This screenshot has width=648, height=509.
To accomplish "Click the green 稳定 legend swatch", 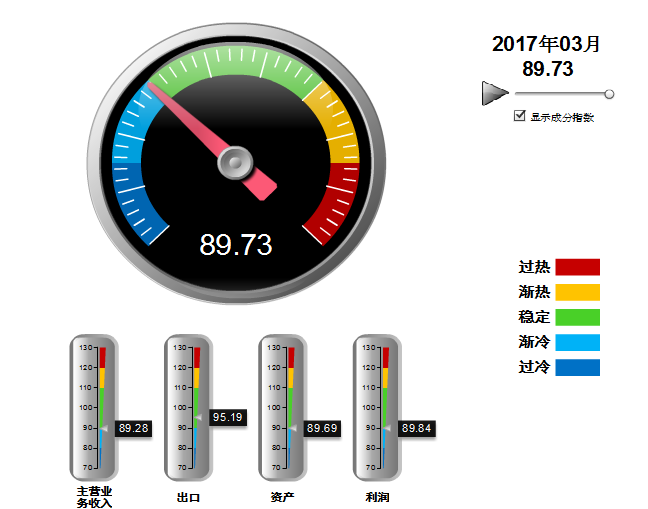I will [577, 317].
